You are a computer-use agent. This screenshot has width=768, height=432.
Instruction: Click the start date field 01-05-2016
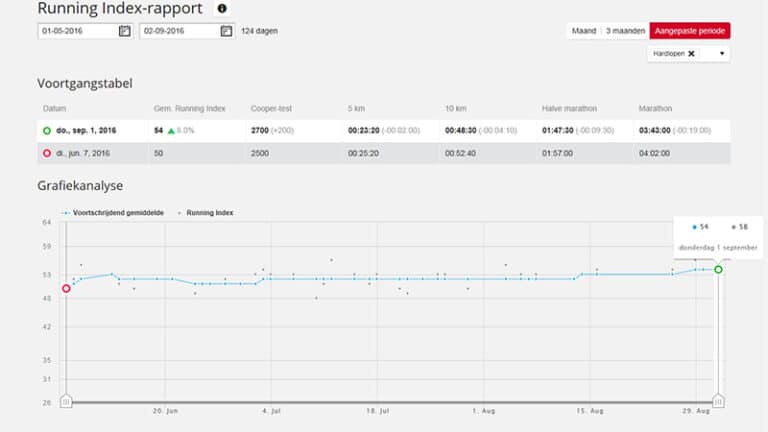pos(77,31)
